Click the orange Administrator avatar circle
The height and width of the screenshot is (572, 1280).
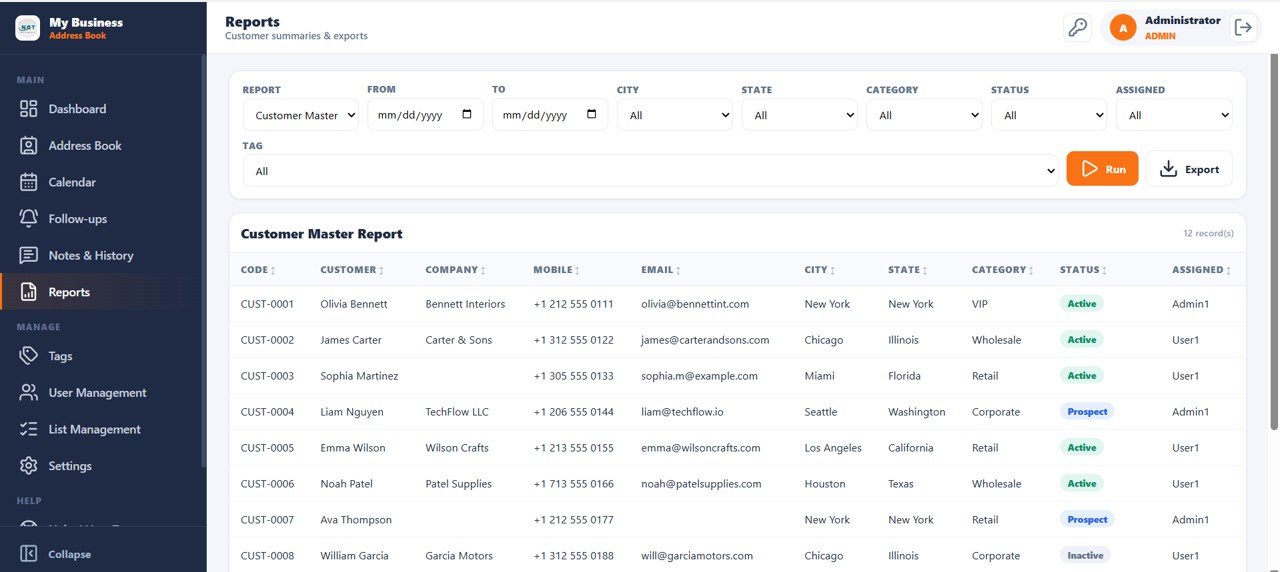click(x=1123, y=28)
